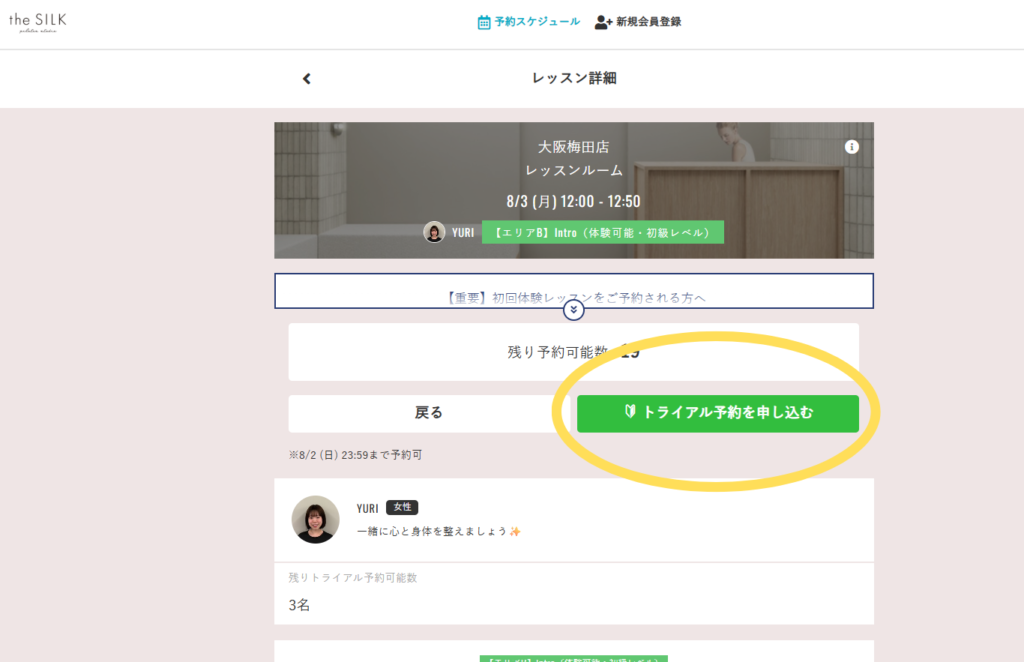Click the 【エリアB】Intro green lesson tag
This screenshot has width=1024, height=662.
click(x=602, y=232)
